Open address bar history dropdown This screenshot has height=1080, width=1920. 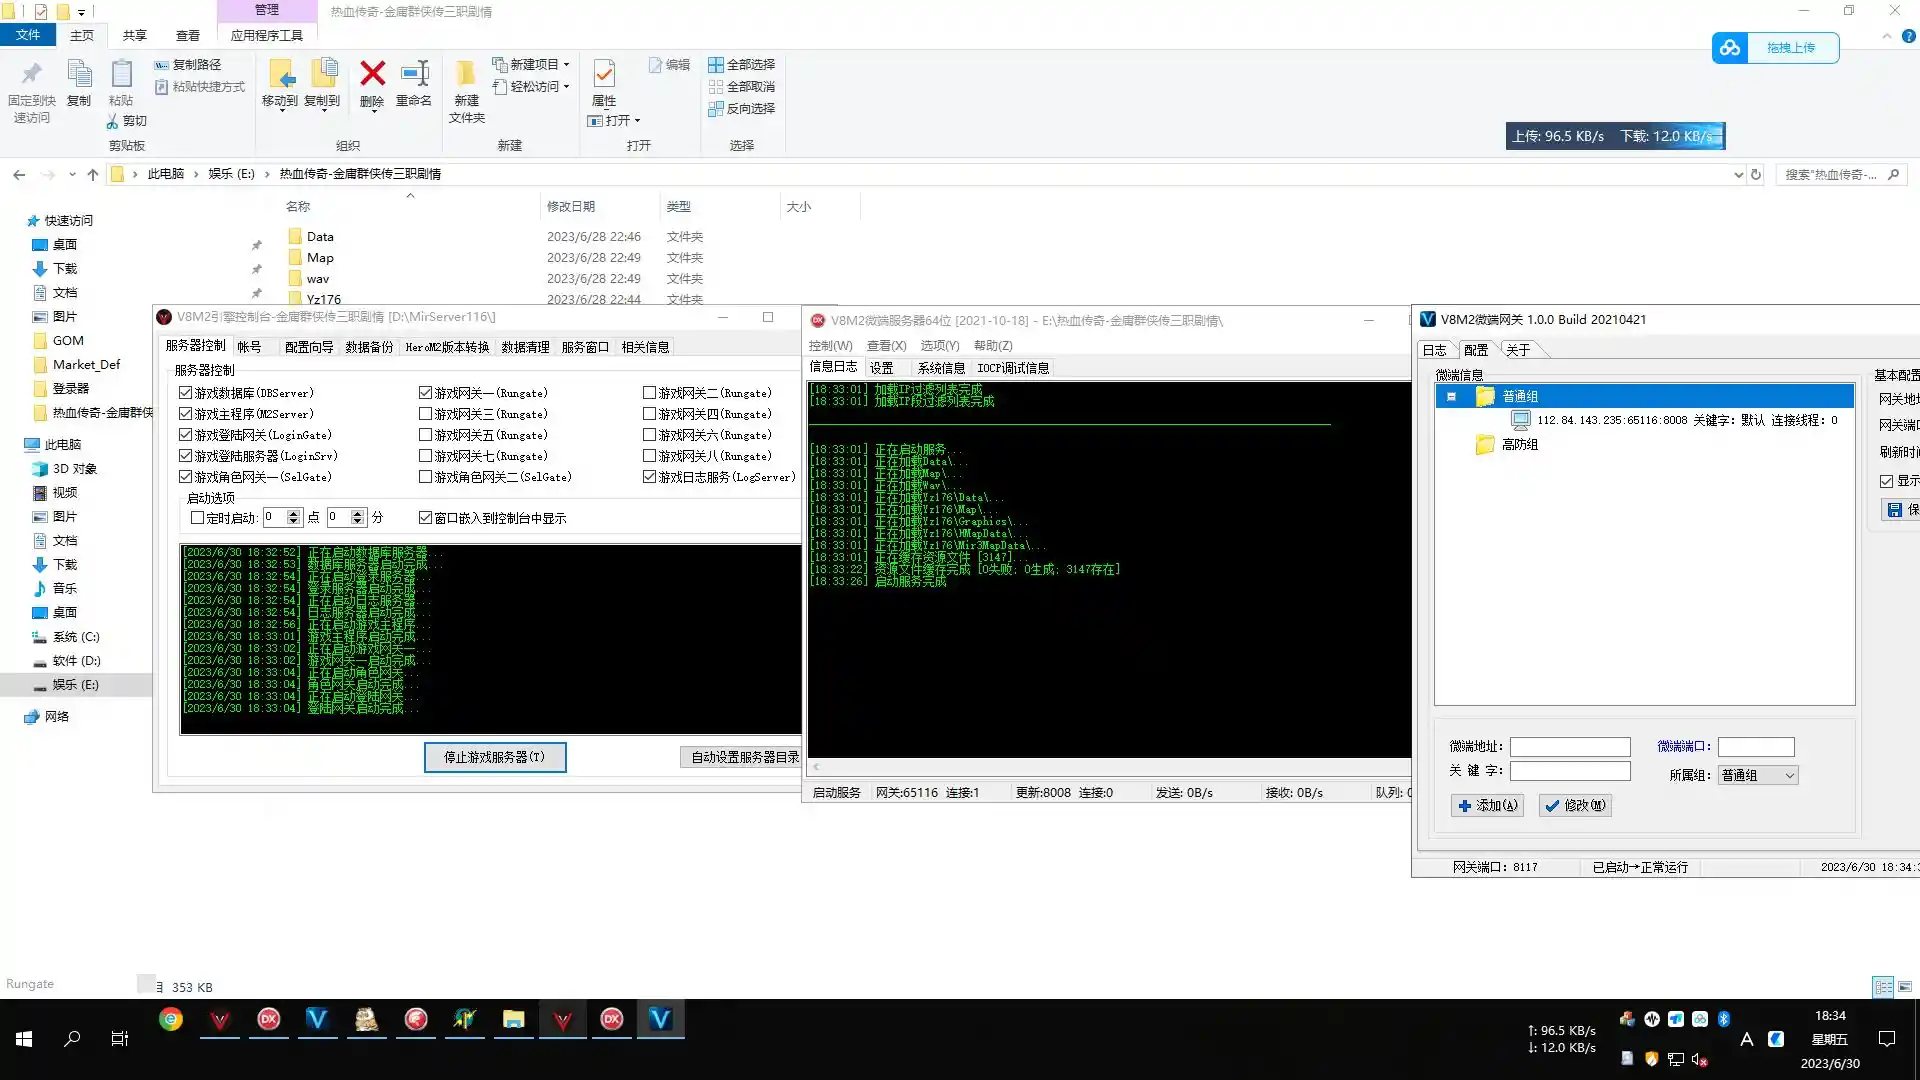[1738, 174]
